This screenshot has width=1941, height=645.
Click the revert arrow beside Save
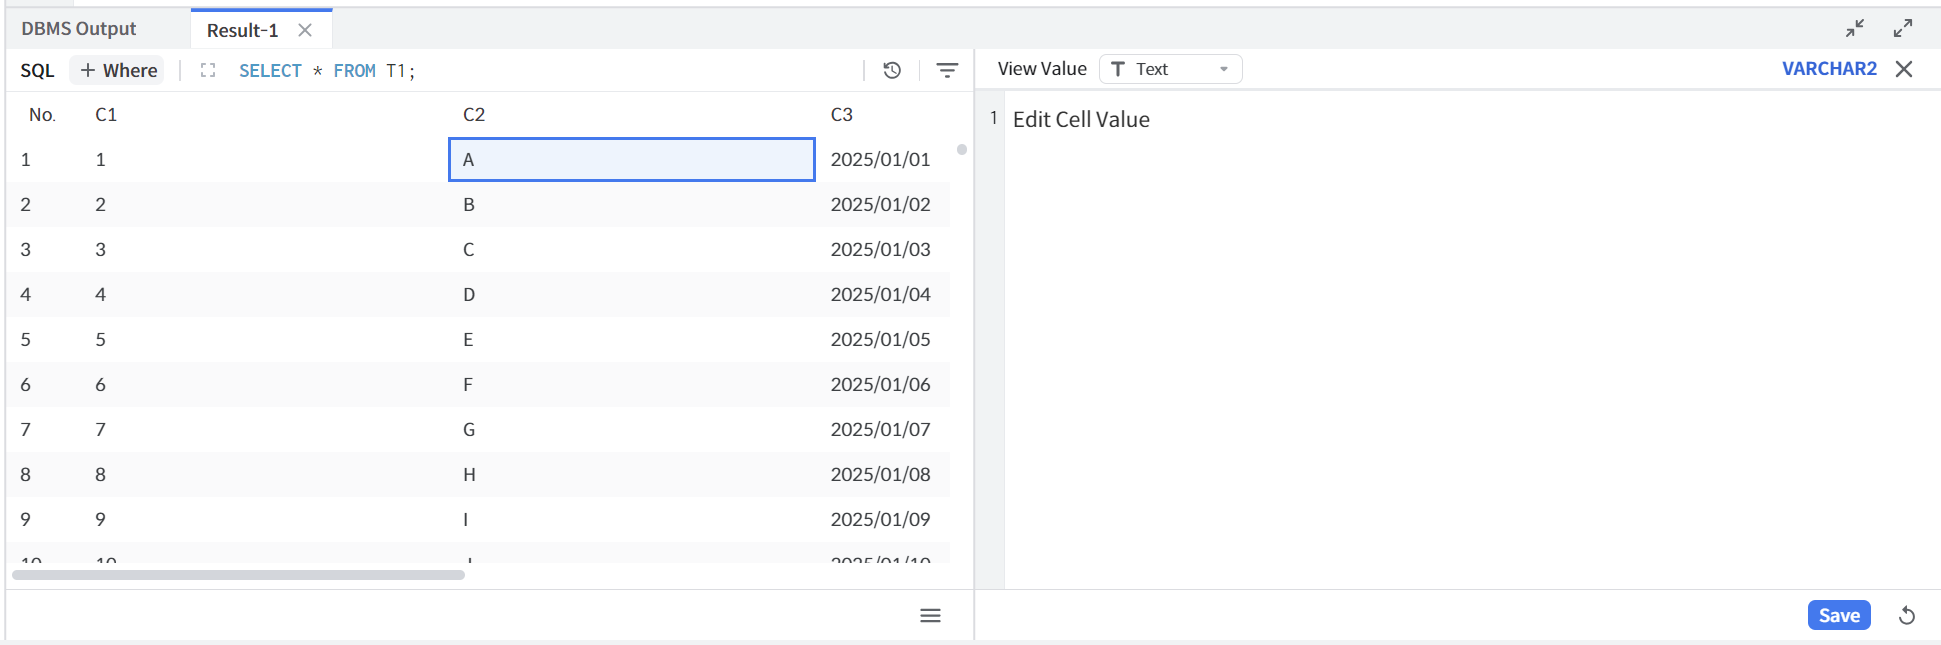point(1907,616)
